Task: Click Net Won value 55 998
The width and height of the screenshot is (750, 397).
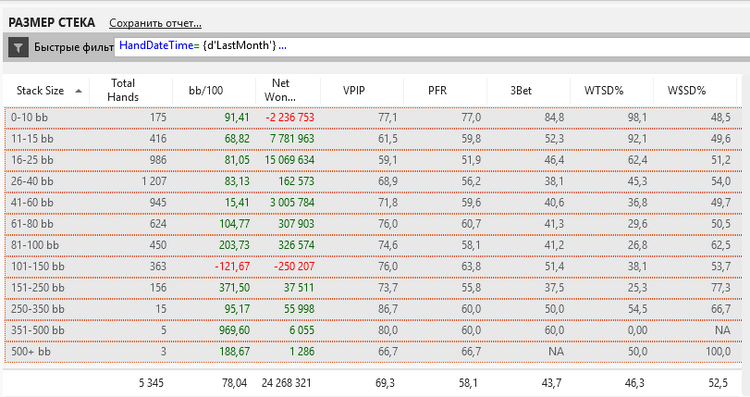Action: click(299, 309)
